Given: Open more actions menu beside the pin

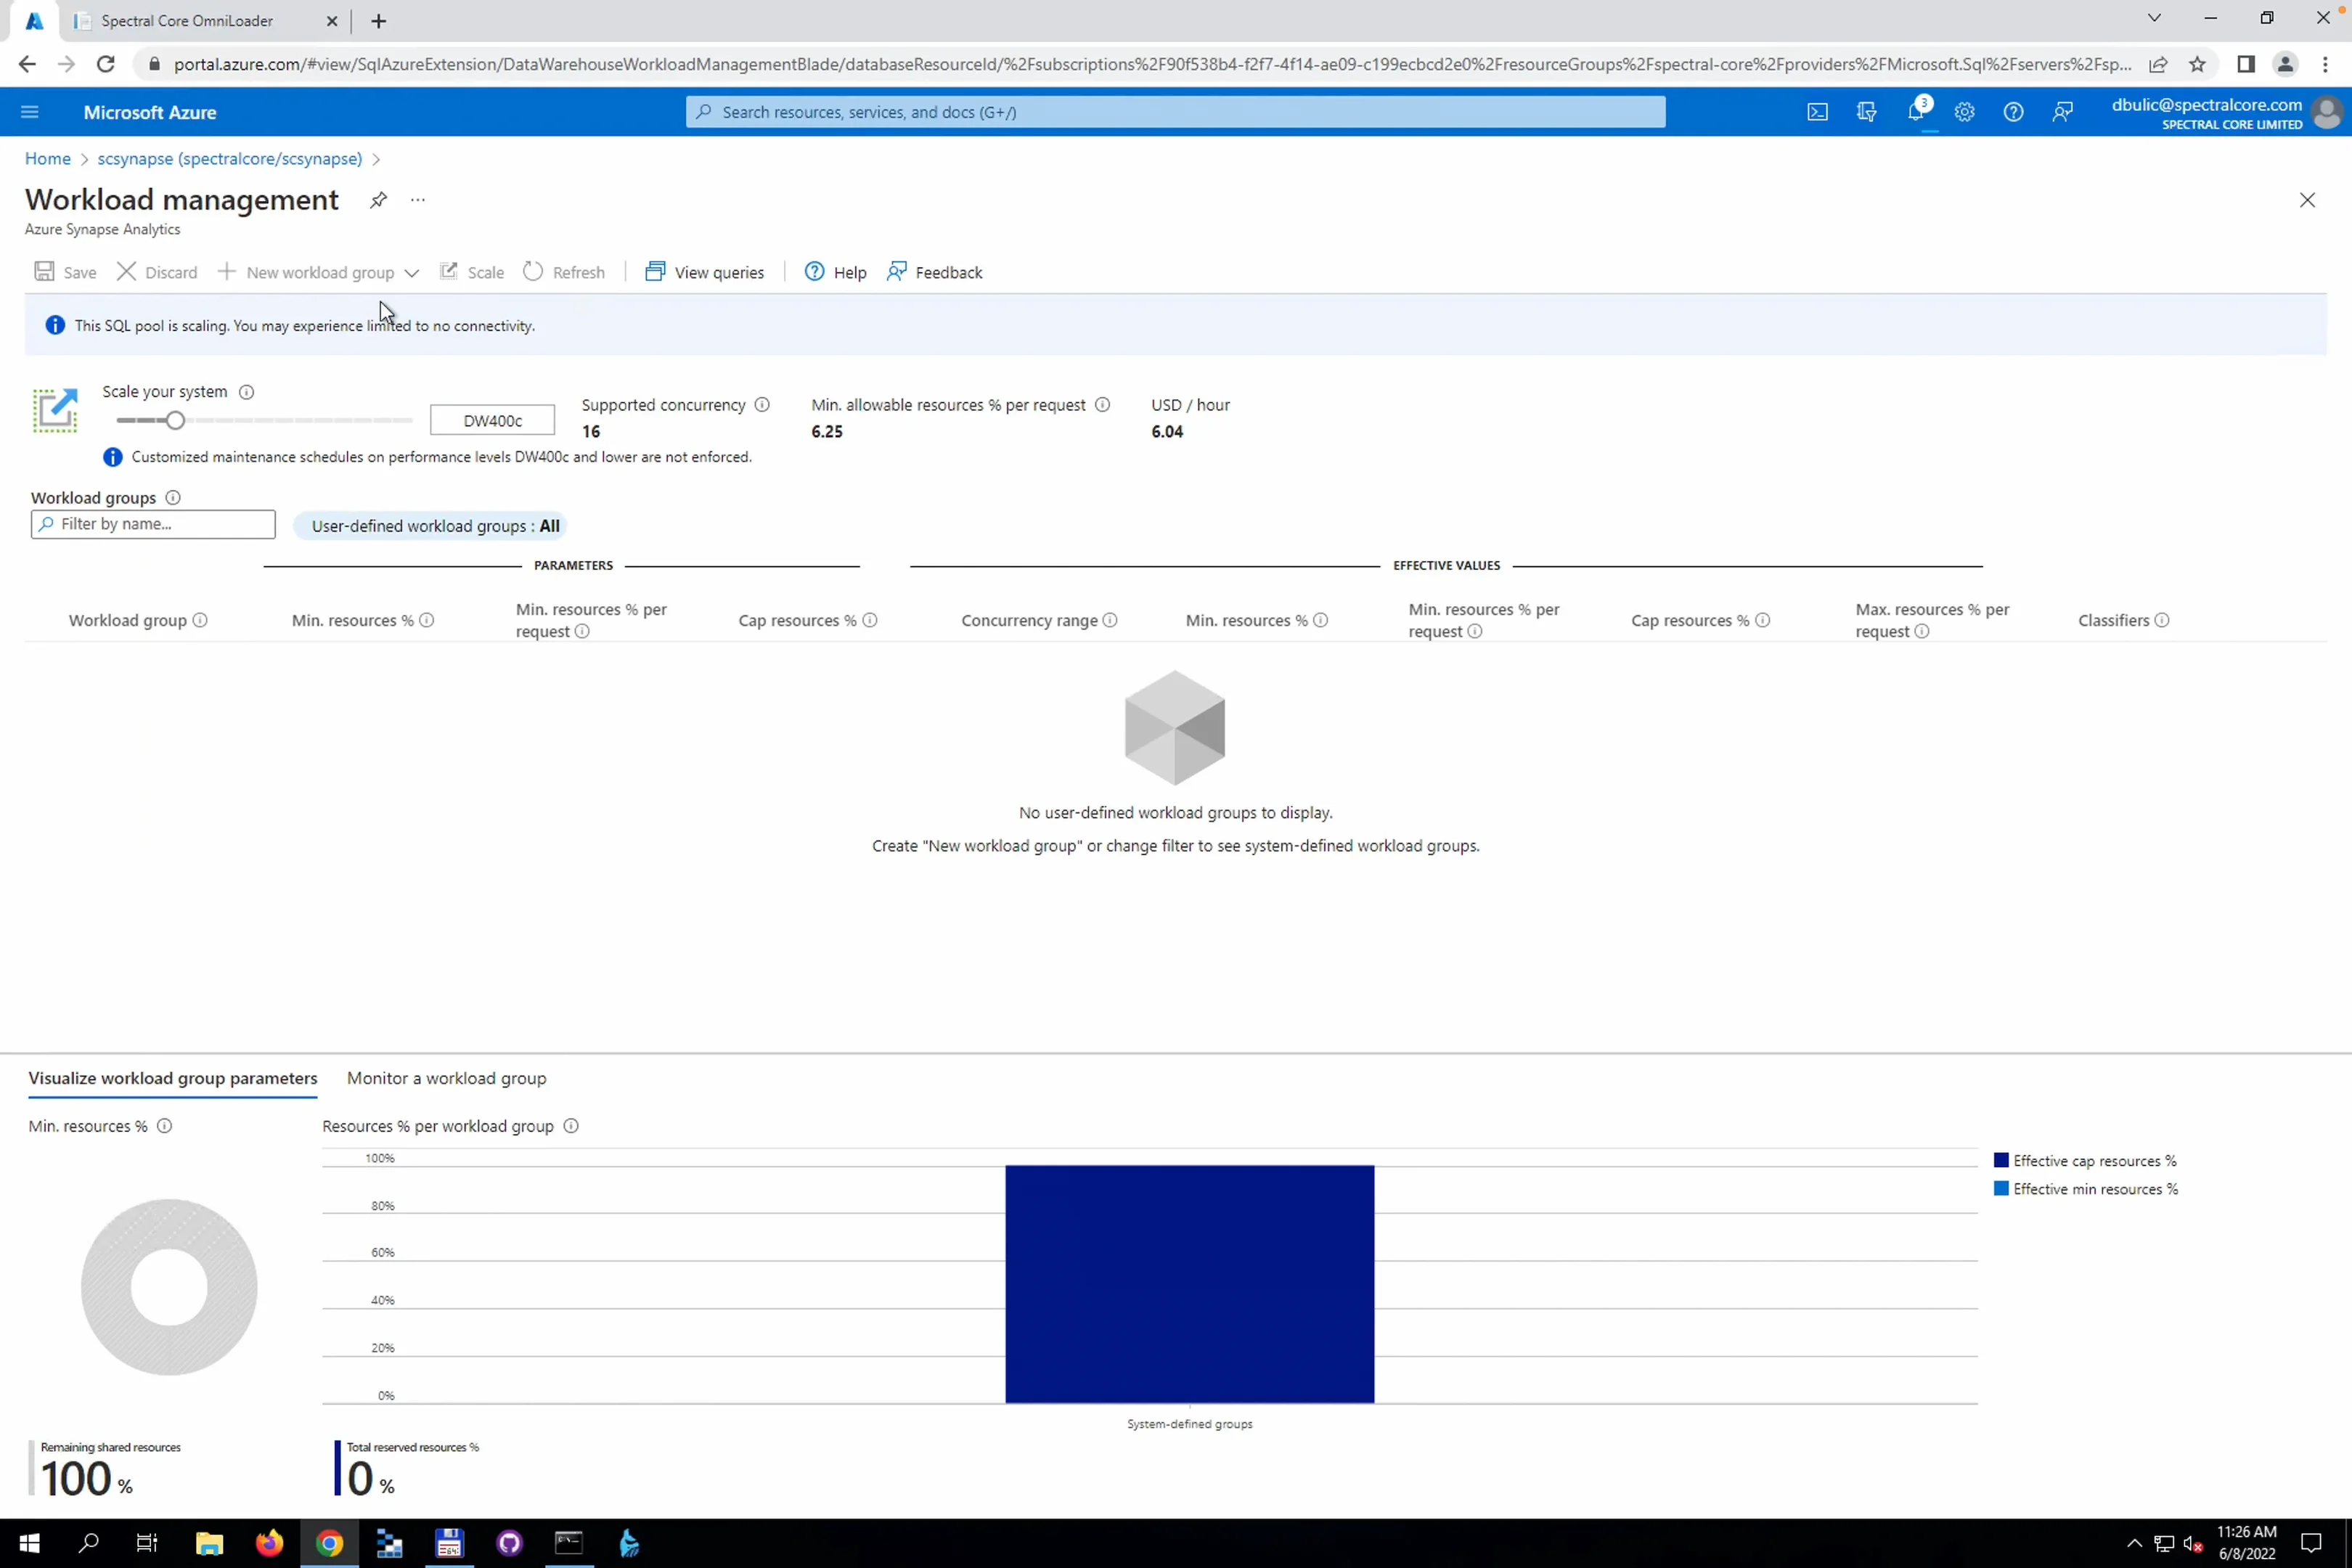Looking at the screenshot, I should point(417,200).
